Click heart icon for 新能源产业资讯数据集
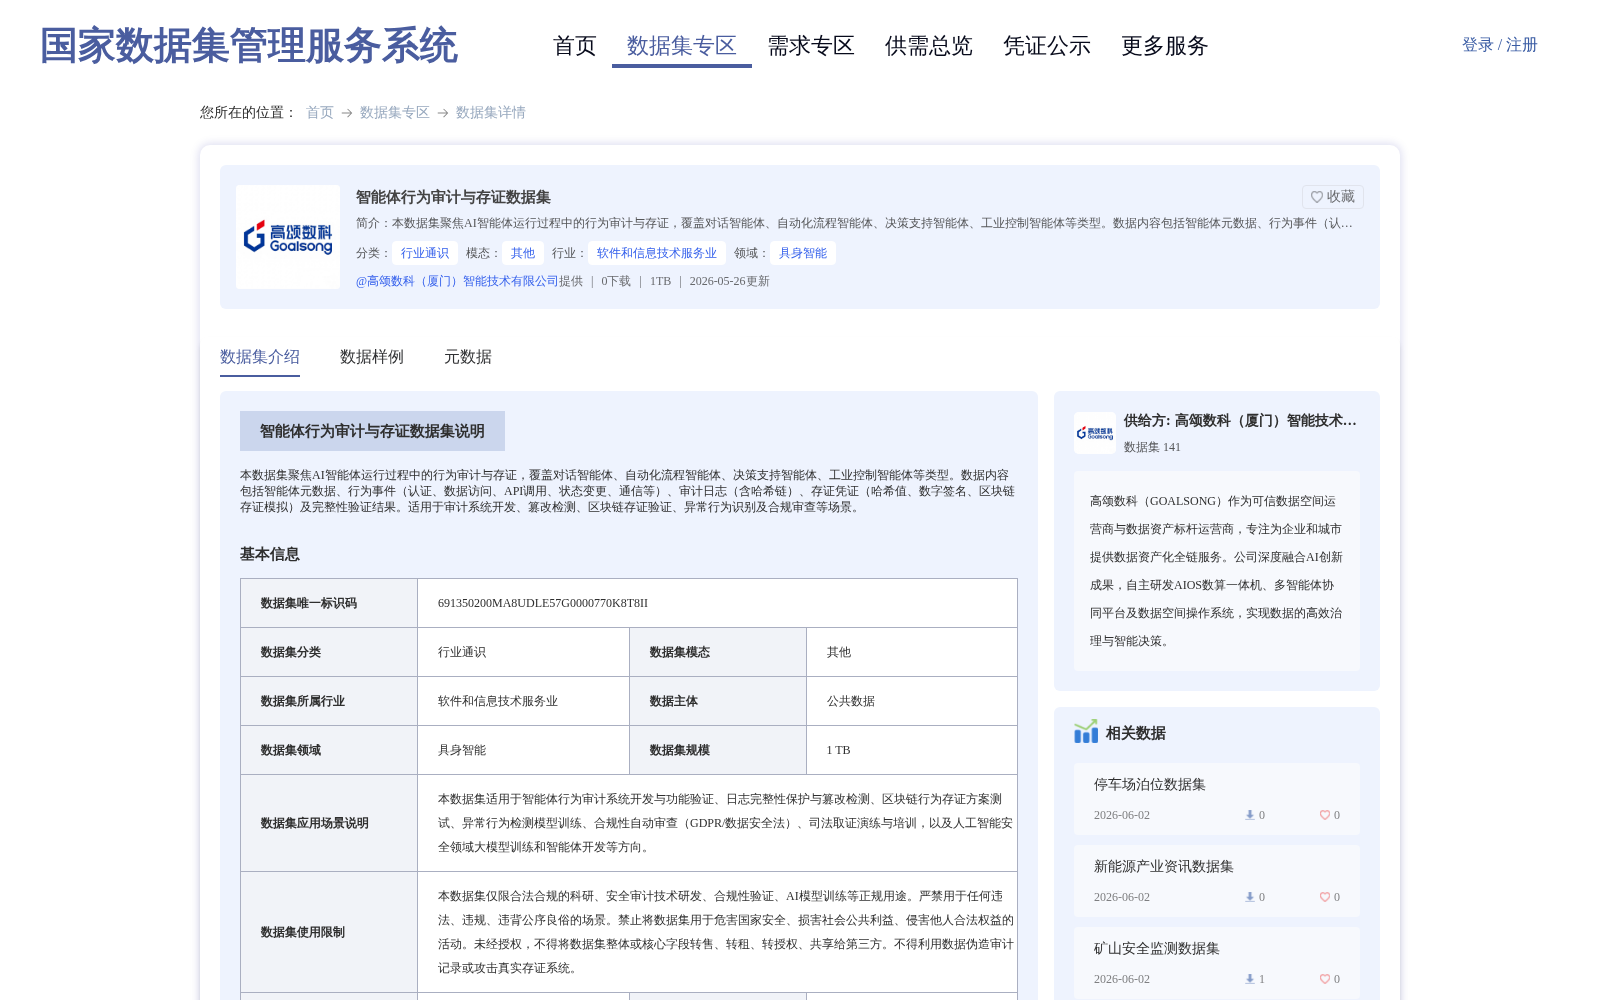This screenshot has width=1600, height=1000. point(1324,897)
